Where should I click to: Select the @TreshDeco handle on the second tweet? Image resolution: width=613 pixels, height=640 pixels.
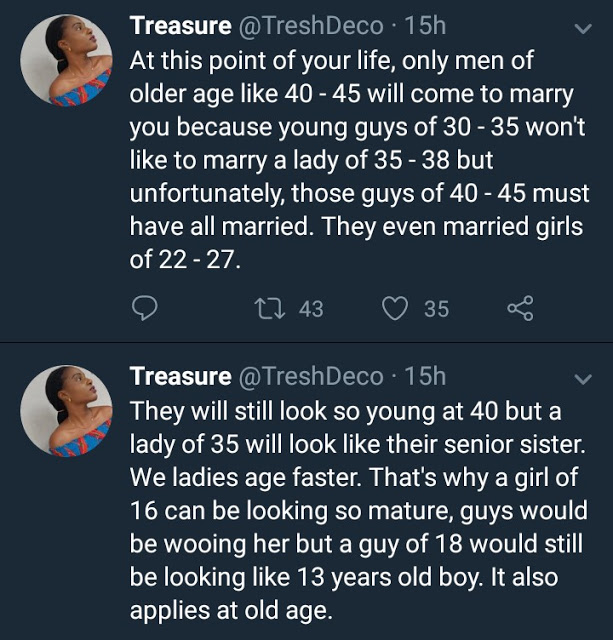pos(310,377)
